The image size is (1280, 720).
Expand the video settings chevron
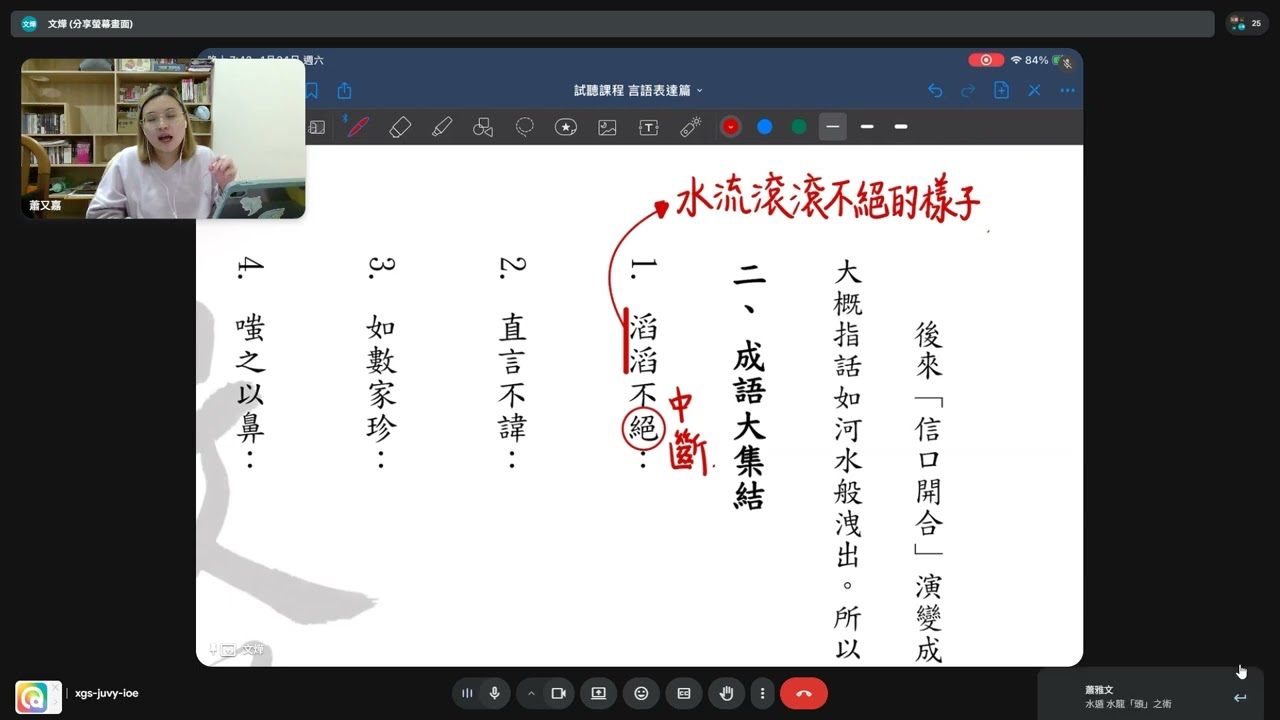[x=531, y=693]
